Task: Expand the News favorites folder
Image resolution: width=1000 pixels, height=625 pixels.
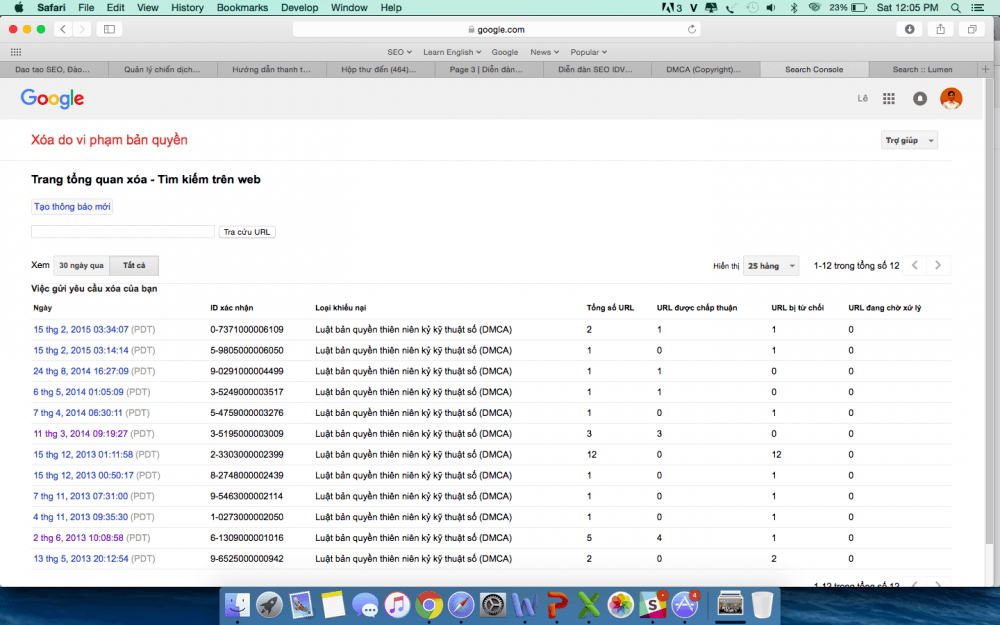Action: (x=545, y=52)
